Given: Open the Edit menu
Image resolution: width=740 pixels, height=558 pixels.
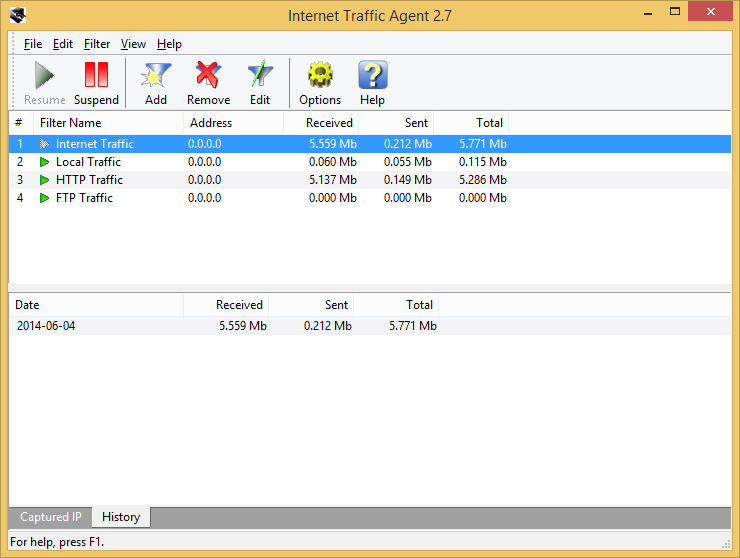Looking at the screenshot, I should click(62, 44).
